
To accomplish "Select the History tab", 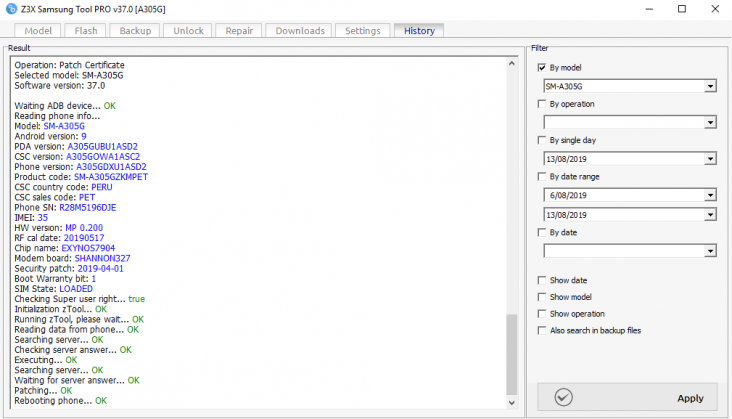I will 419,31.
